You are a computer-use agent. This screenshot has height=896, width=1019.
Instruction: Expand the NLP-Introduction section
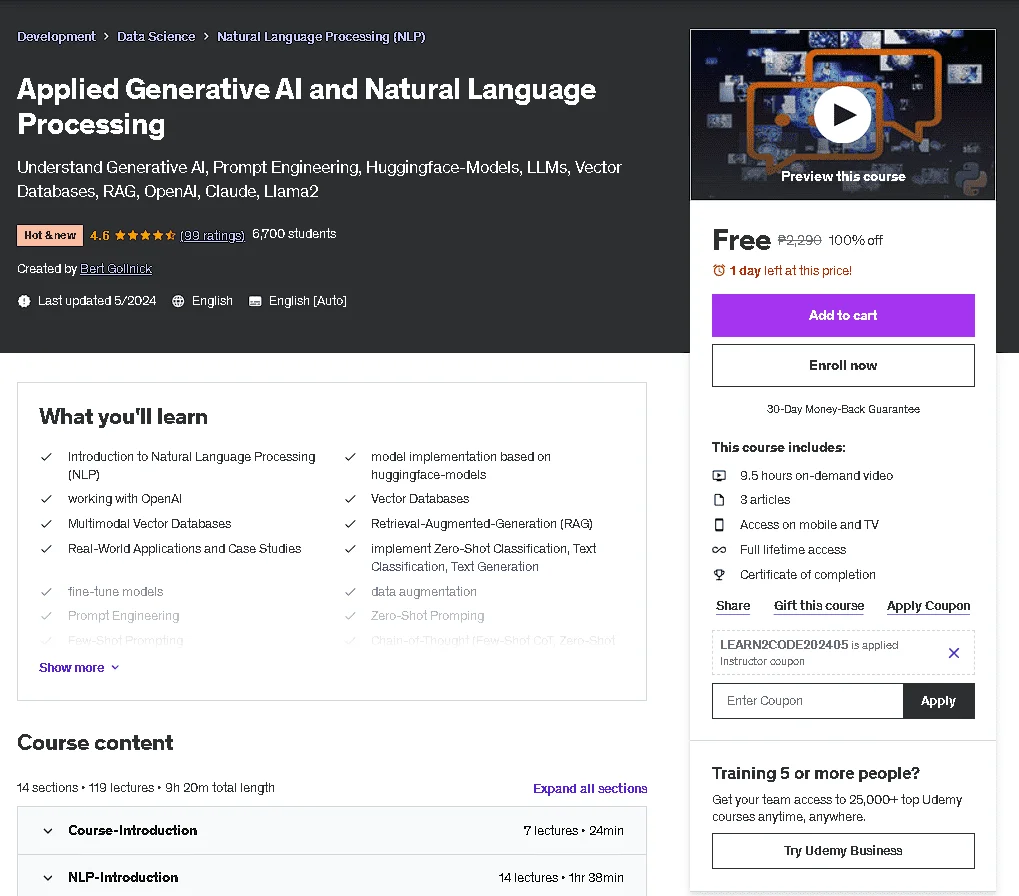tap(331, 877)
